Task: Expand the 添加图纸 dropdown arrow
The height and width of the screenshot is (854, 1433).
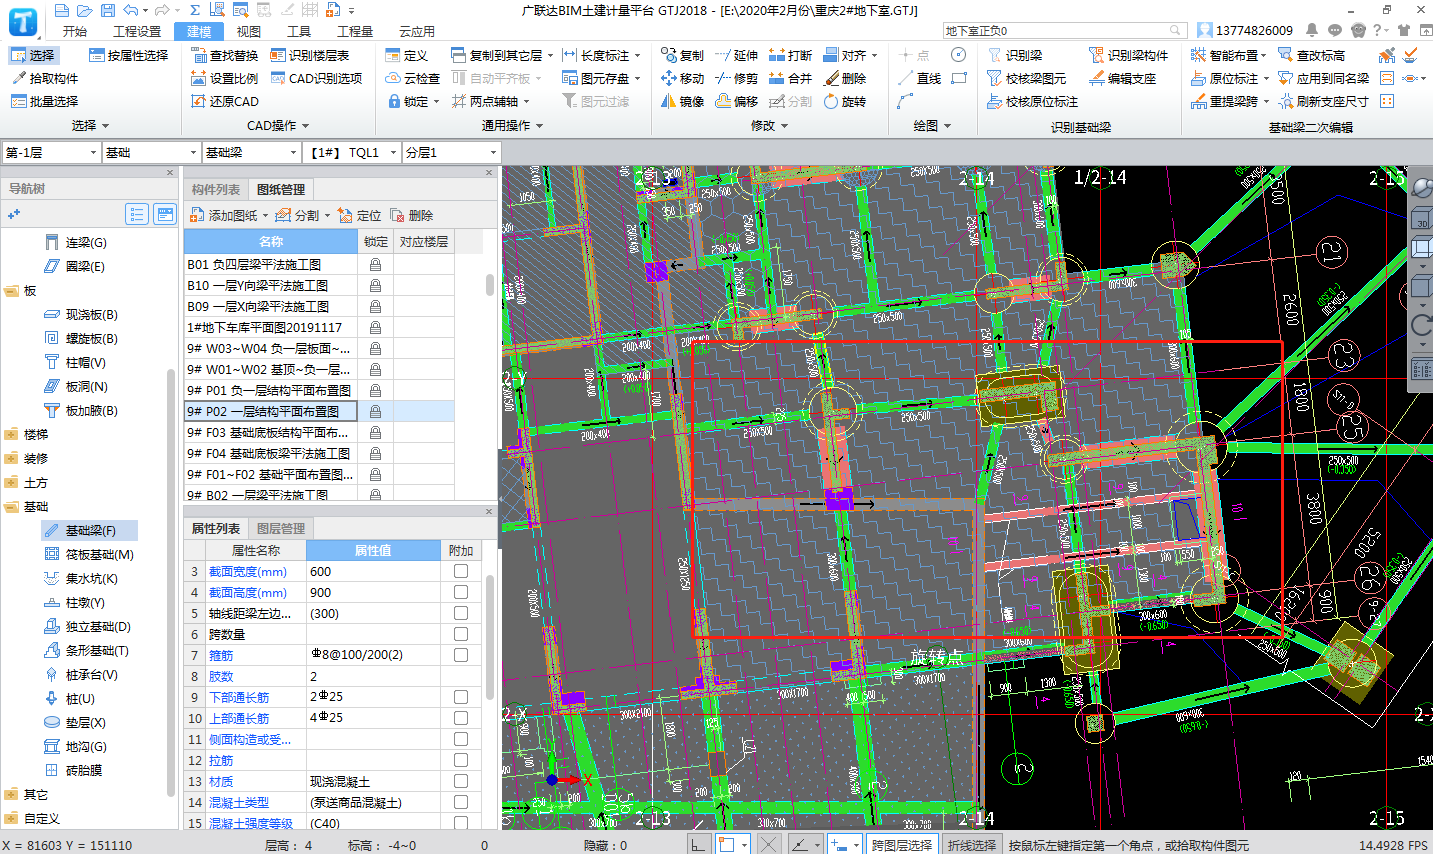Action: point(265,216)
